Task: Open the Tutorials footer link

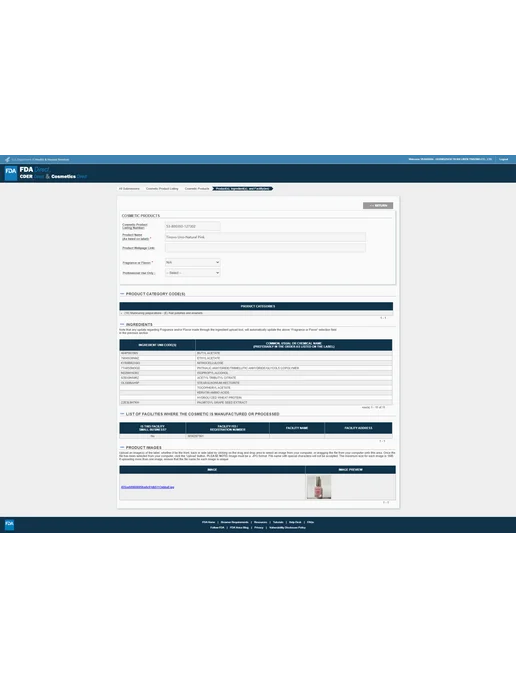Action: coord(278,522)
